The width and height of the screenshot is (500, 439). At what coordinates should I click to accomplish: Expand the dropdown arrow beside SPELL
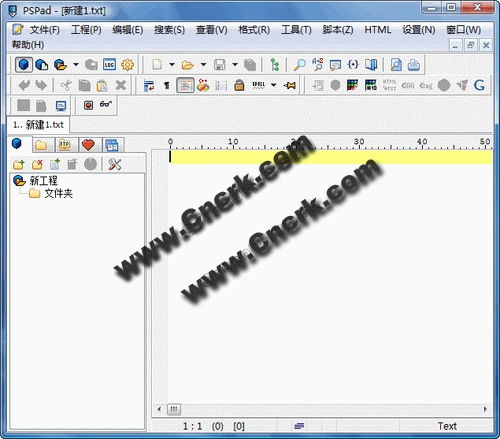tap(274, 85)
